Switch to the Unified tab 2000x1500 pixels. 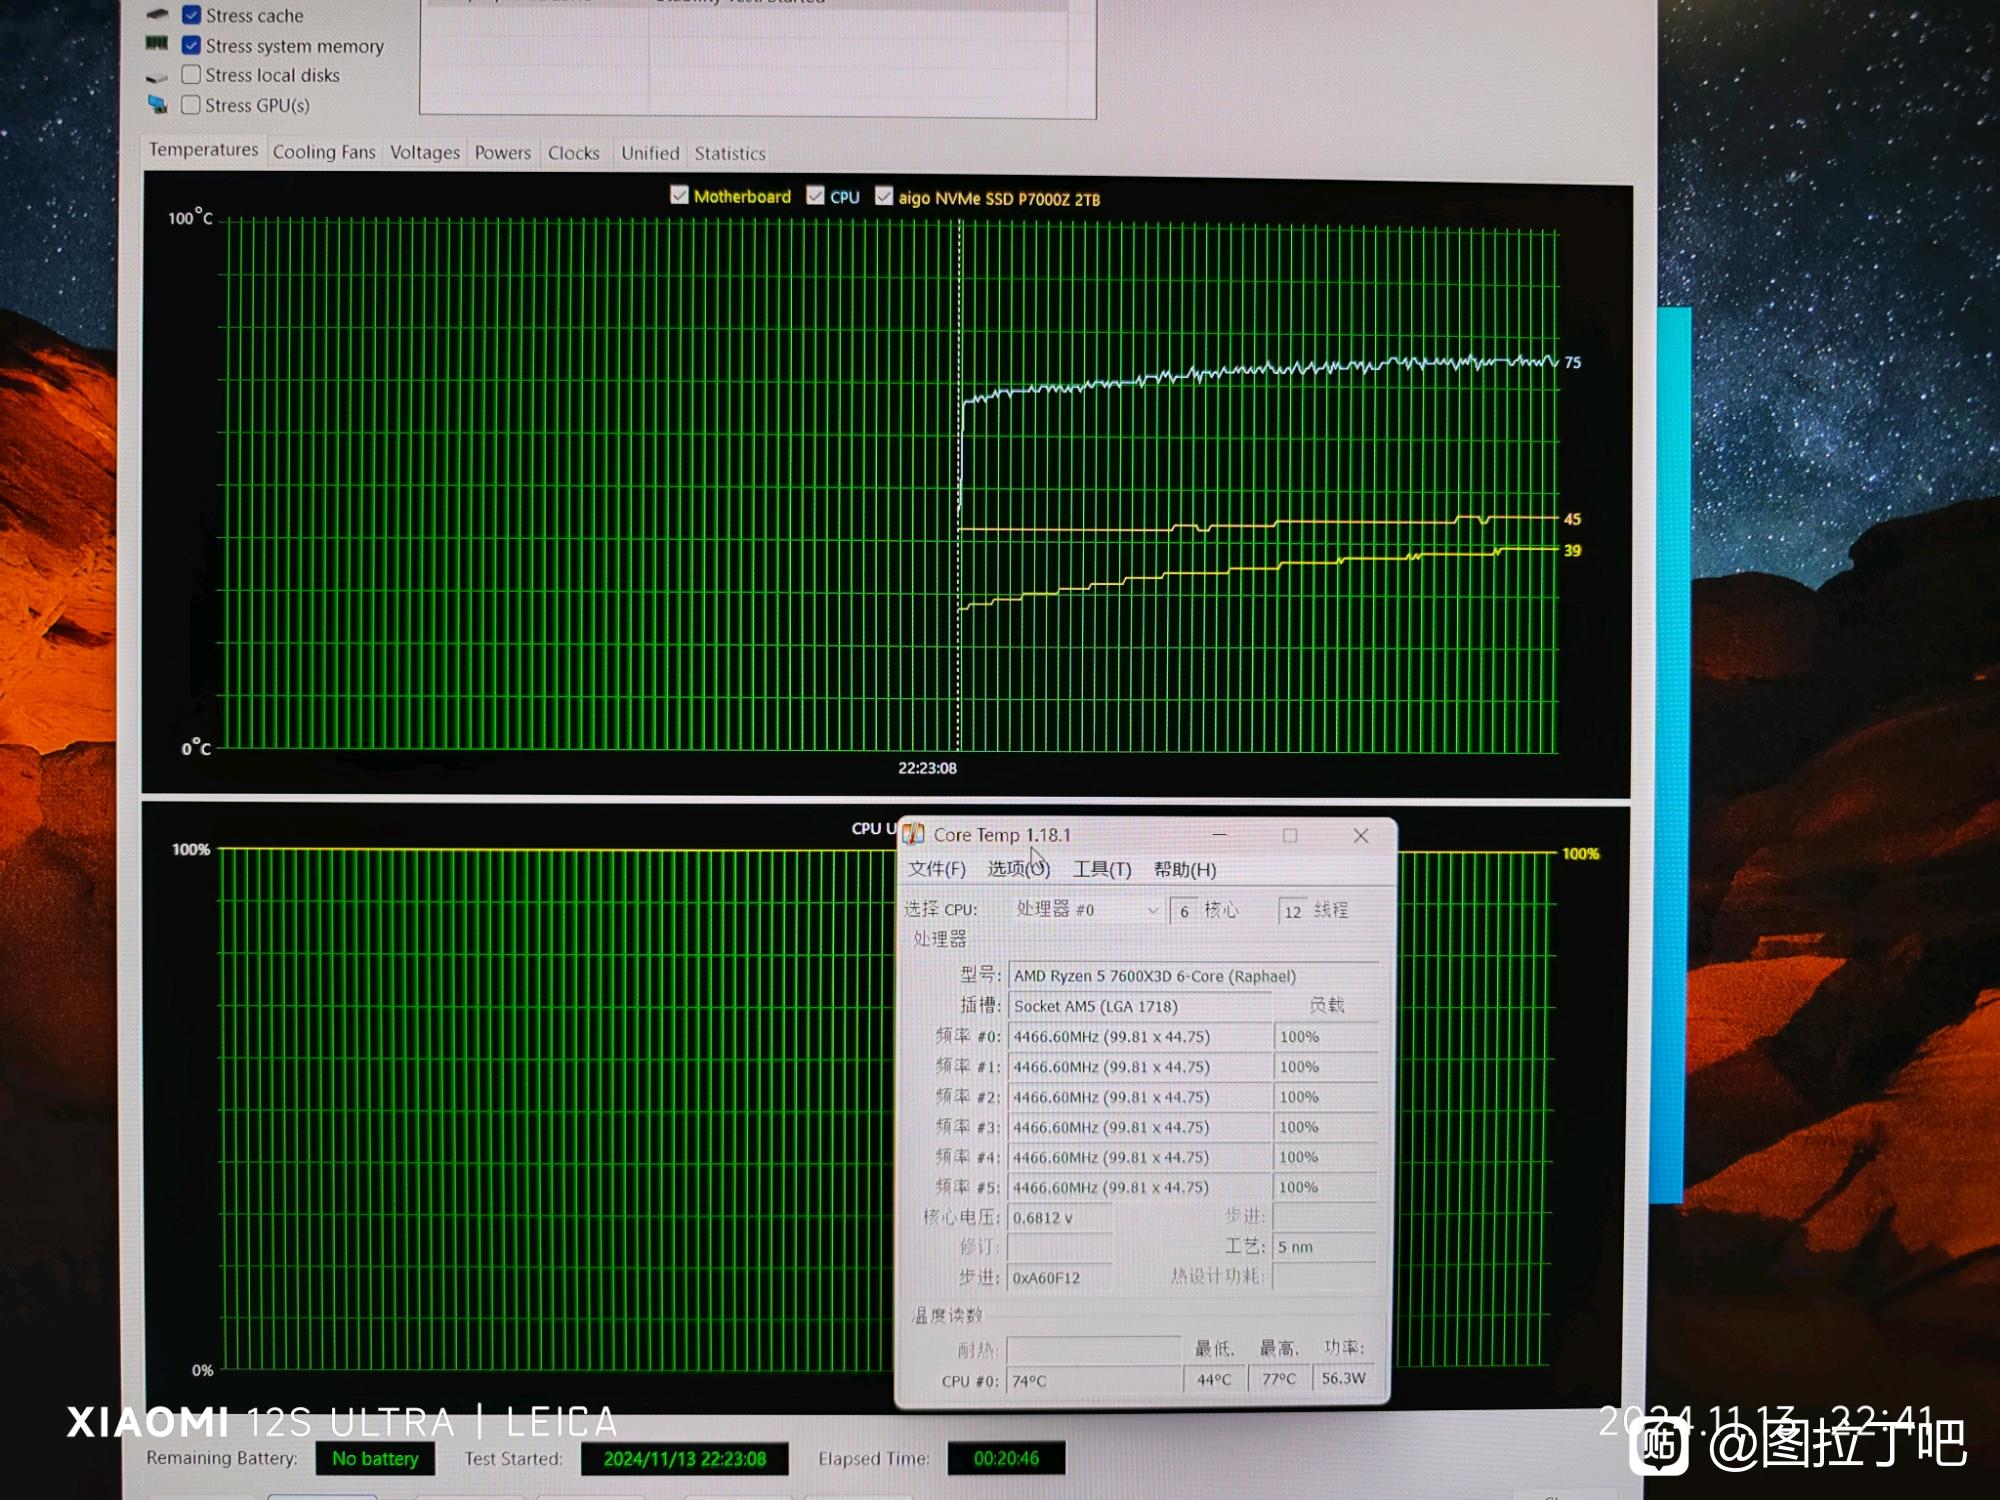pos(650,153)
